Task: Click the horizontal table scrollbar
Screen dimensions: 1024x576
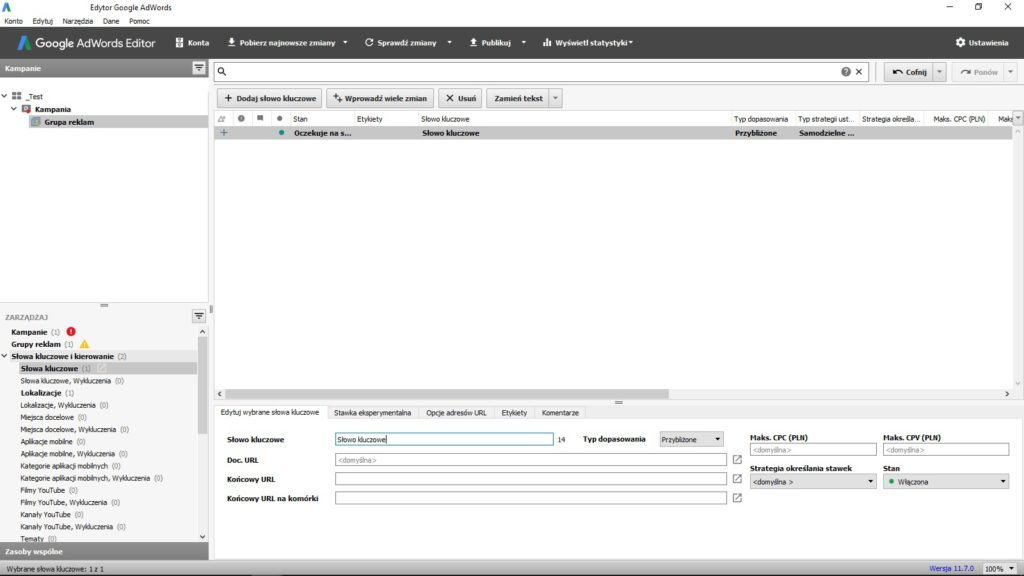Action: tap(447, 394)
